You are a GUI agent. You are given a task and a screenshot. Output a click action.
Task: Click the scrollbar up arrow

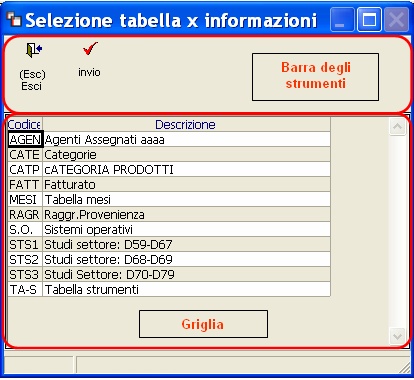point(397,127)
